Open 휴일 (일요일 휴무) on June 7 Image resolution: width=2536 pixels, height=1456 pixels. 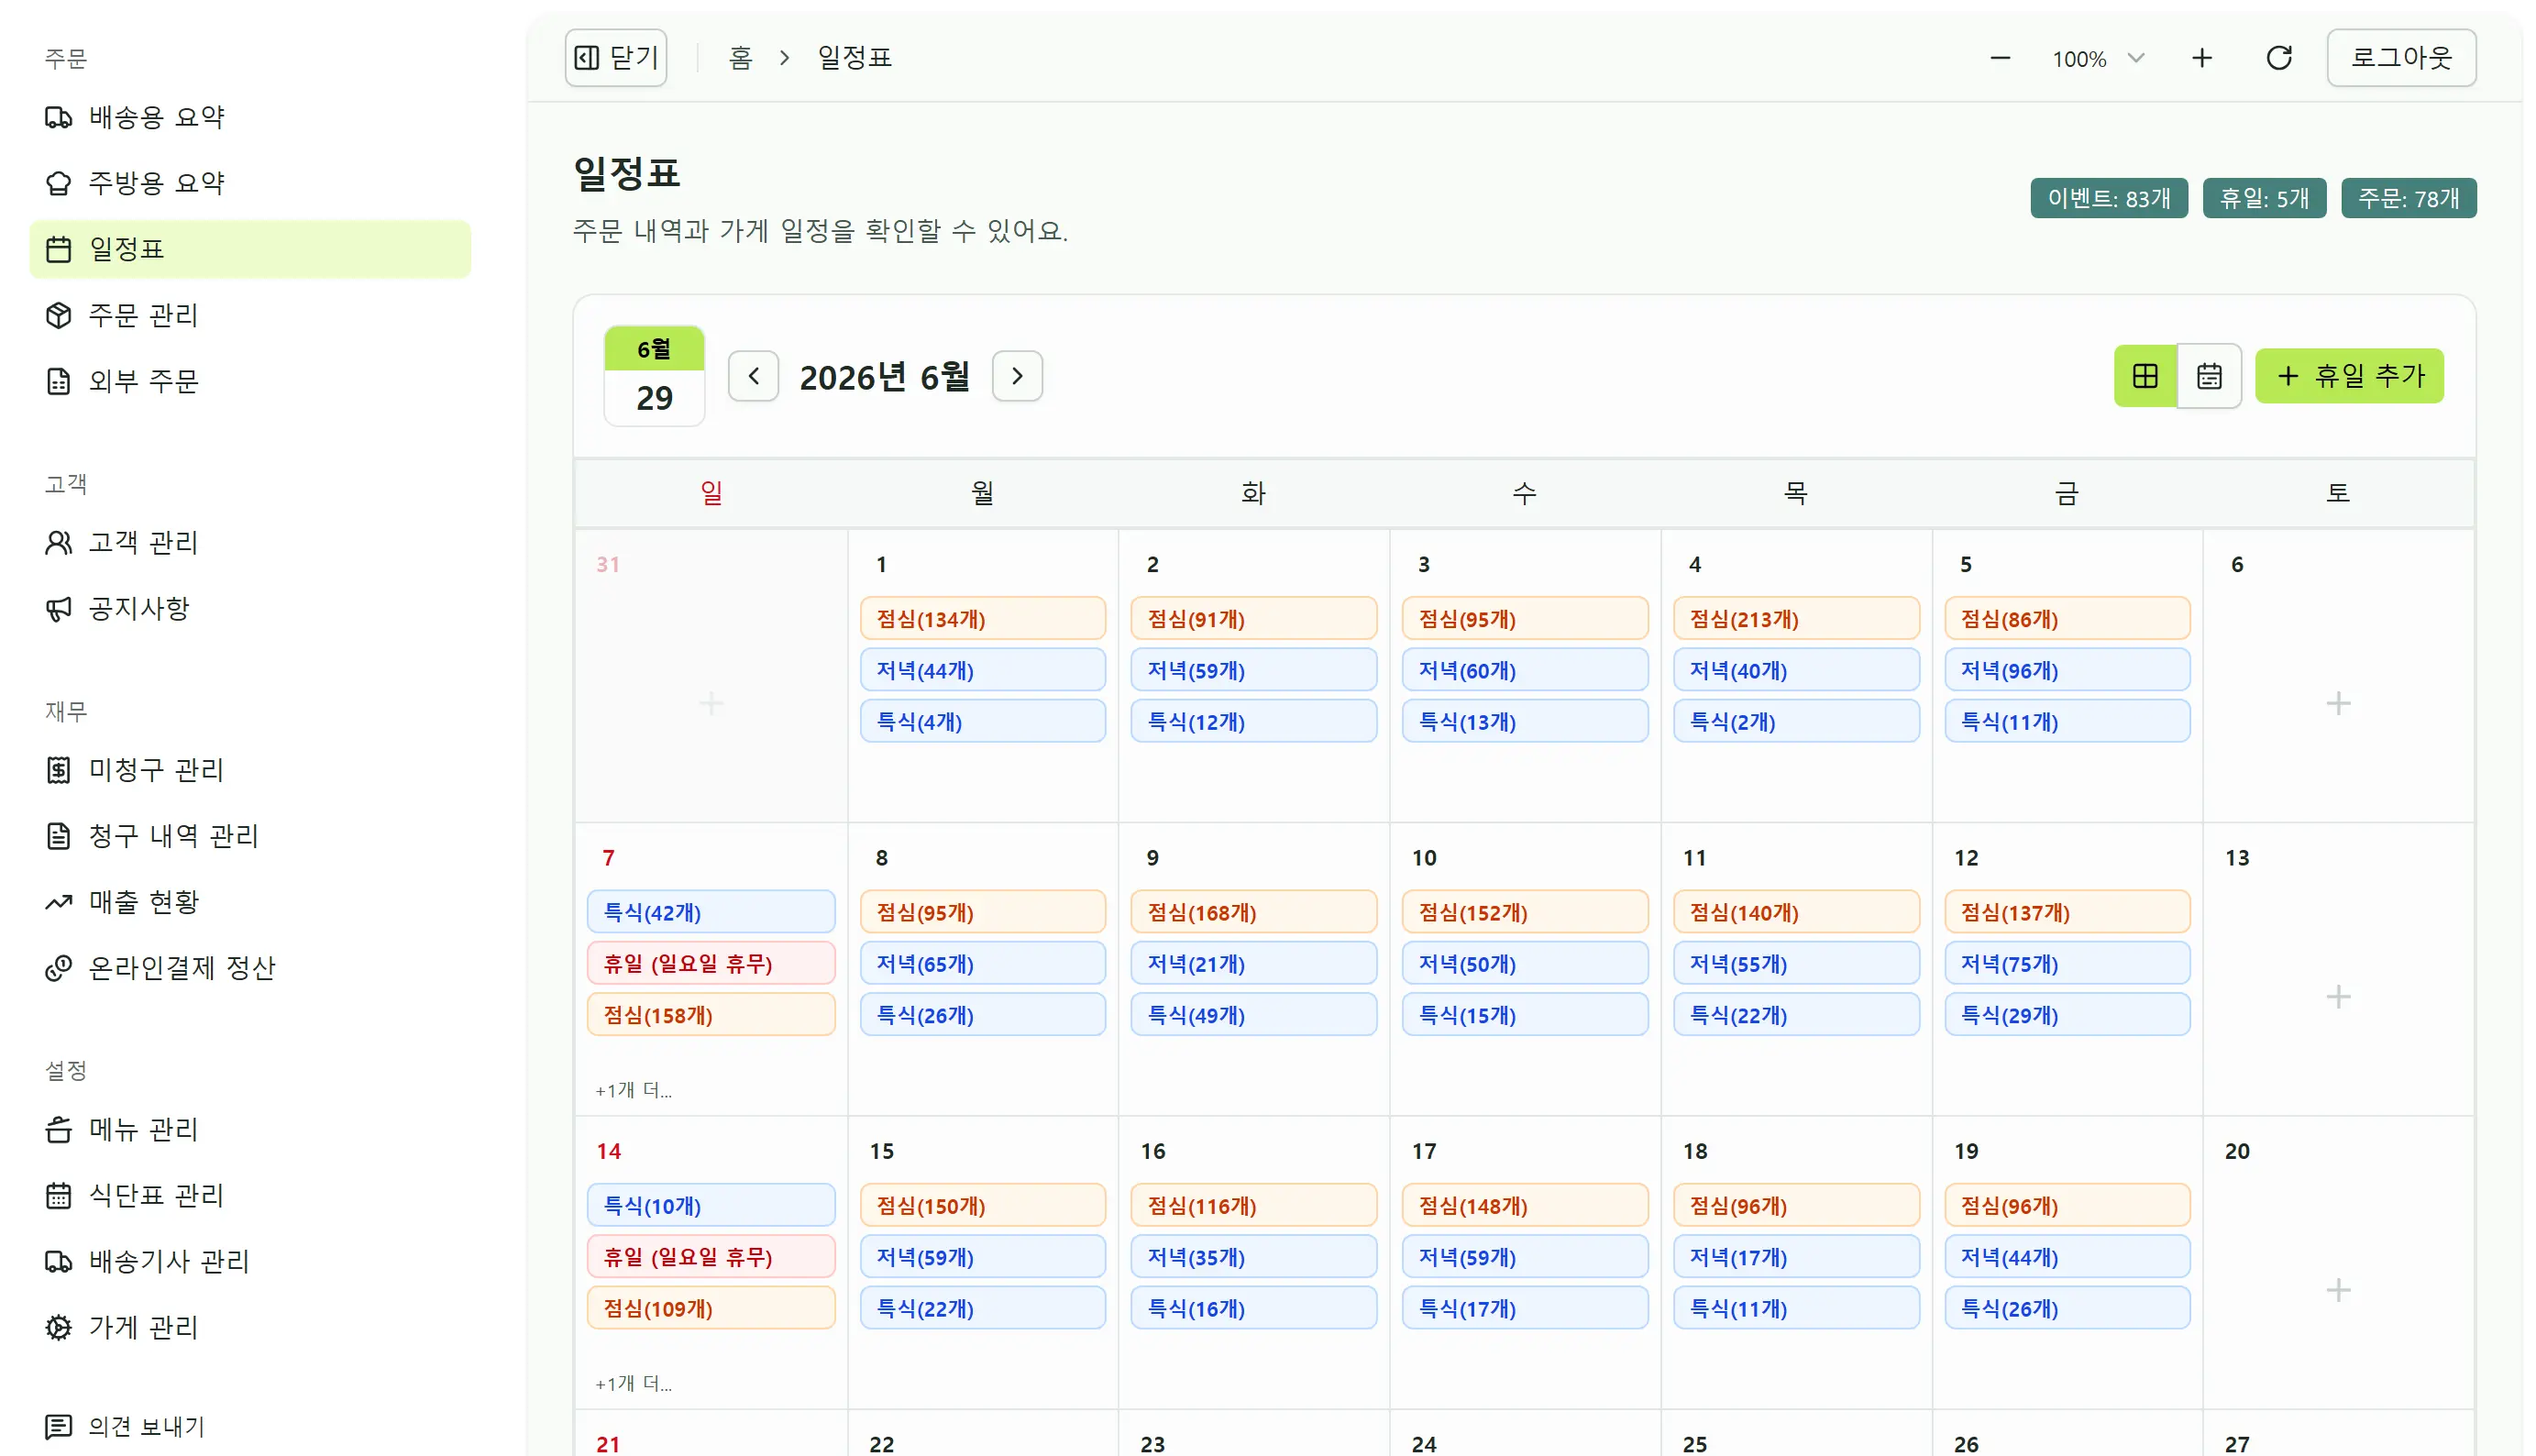point(711,963)
